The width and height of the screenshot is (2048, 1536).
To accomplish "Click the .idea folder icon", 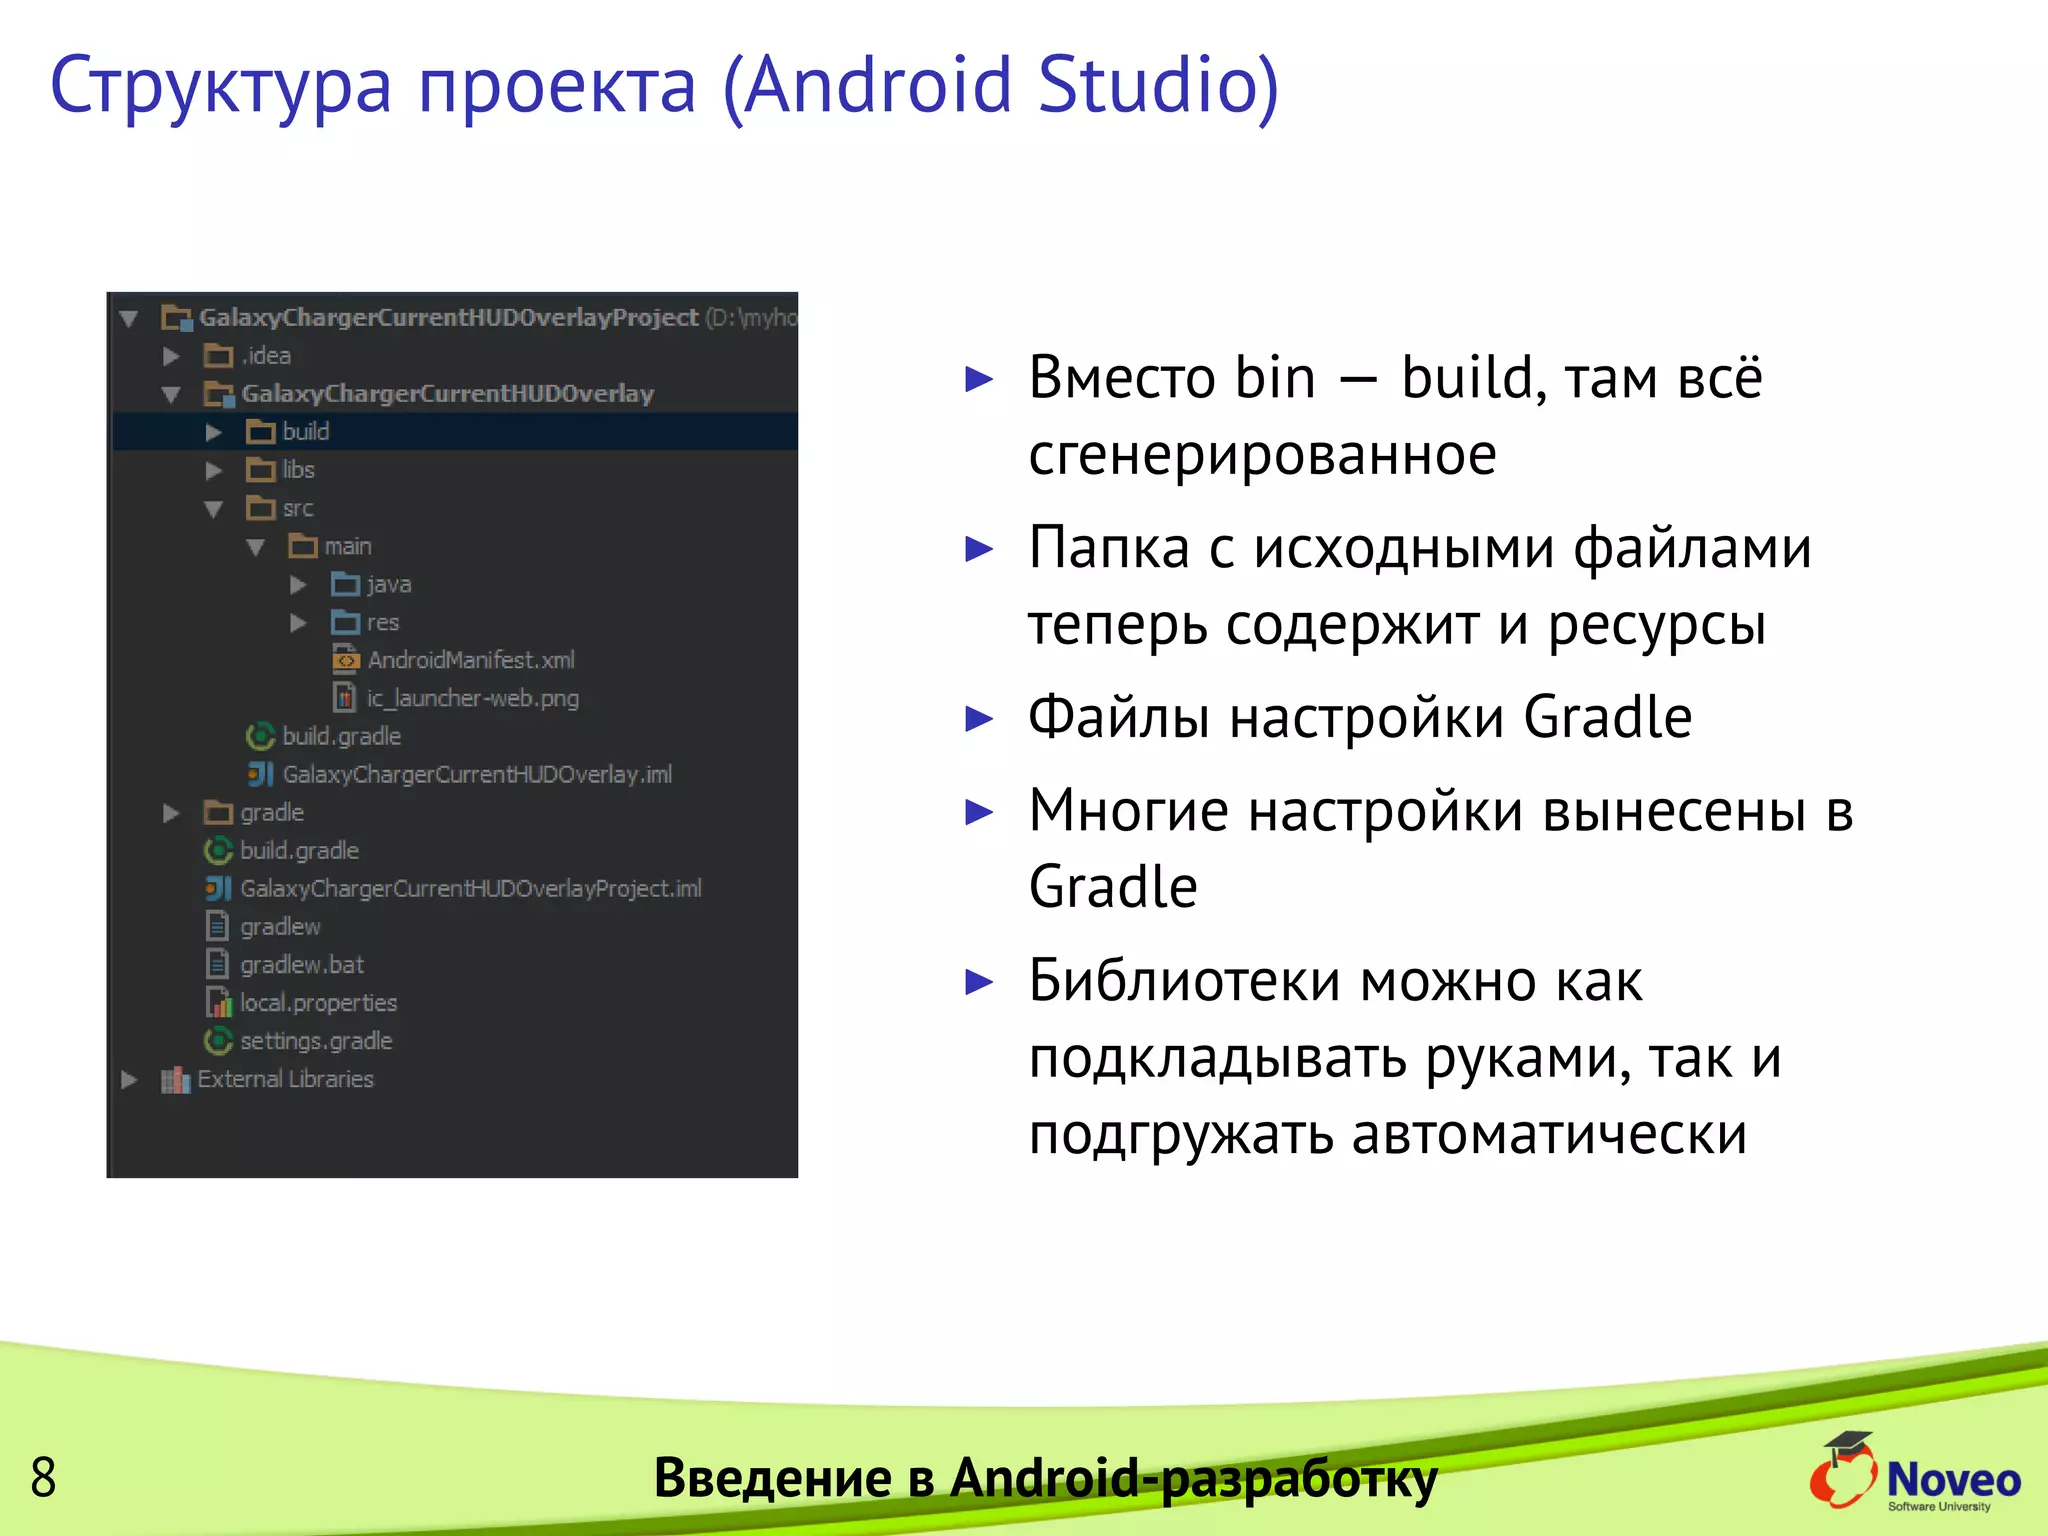I will click(x=218, y=356).
